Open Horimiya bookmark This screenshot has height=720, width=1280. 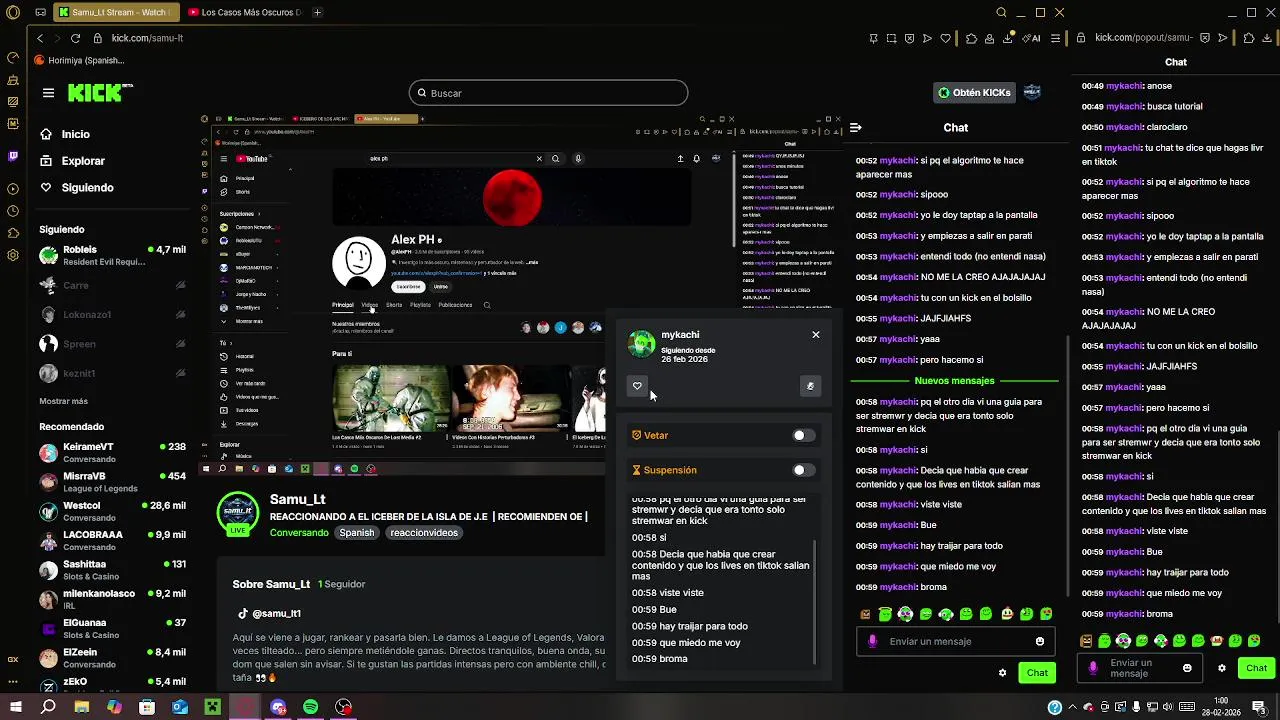[x=79, y=60]
